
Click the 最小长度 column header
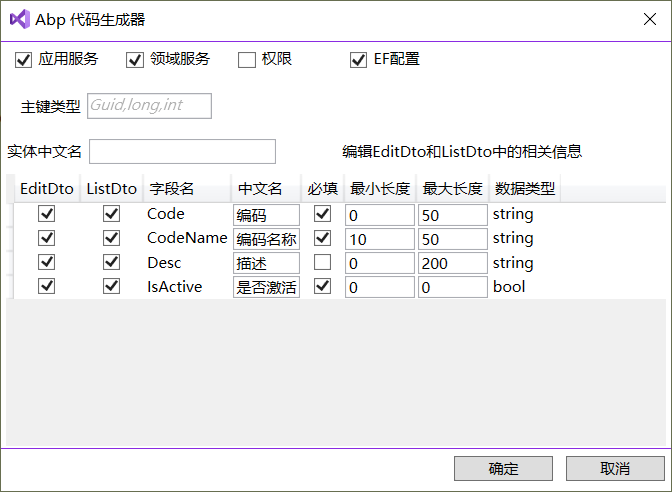click(x=380, y=189)
